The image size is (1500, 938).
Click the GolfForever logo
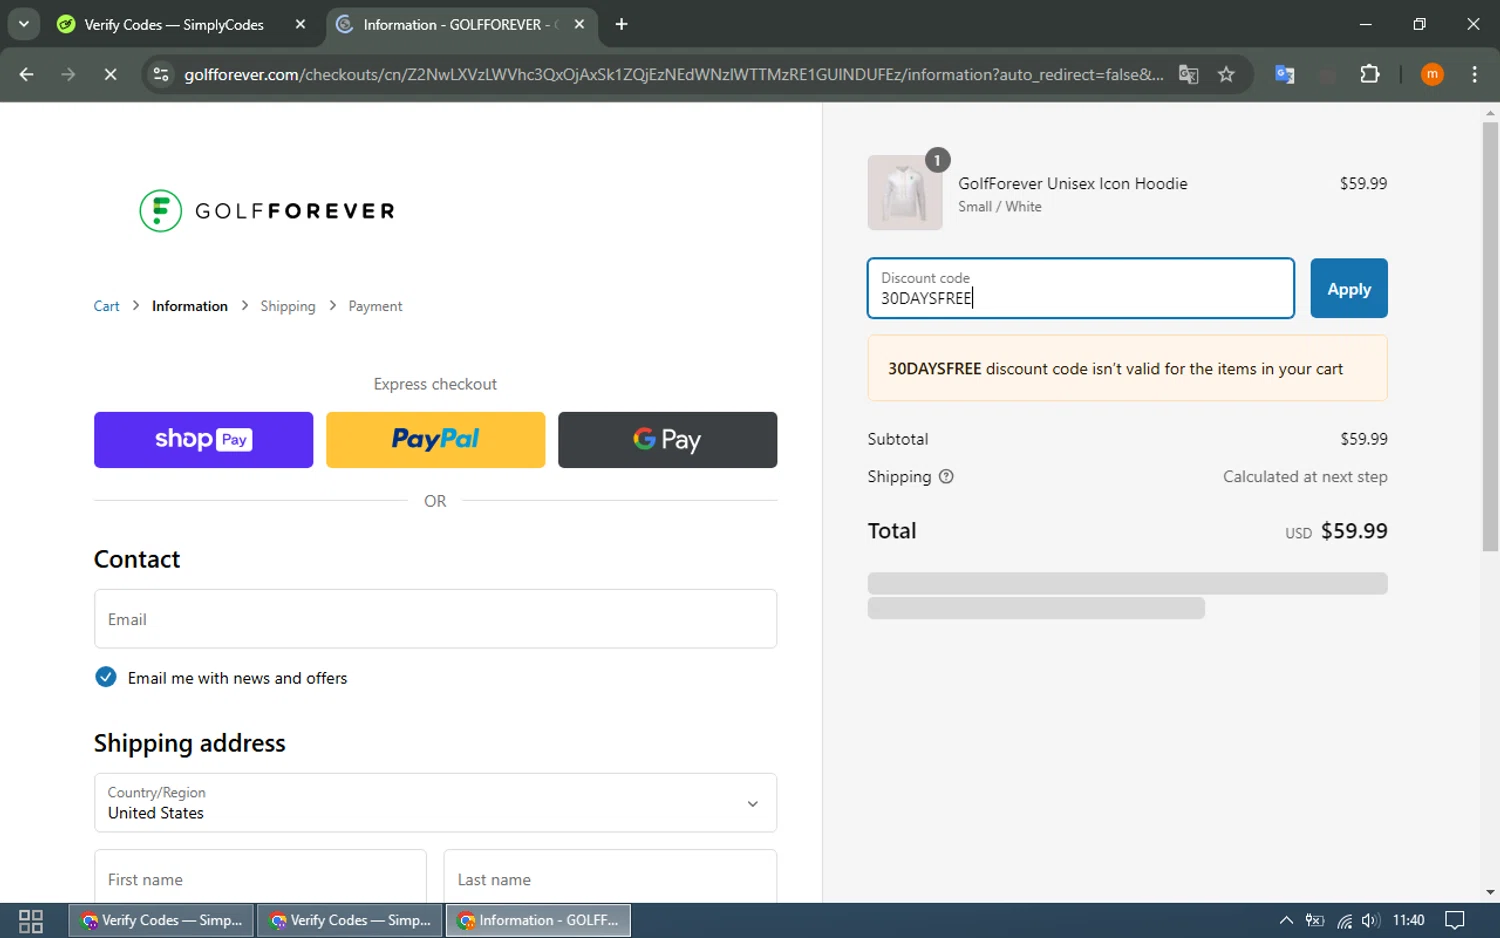267,211
